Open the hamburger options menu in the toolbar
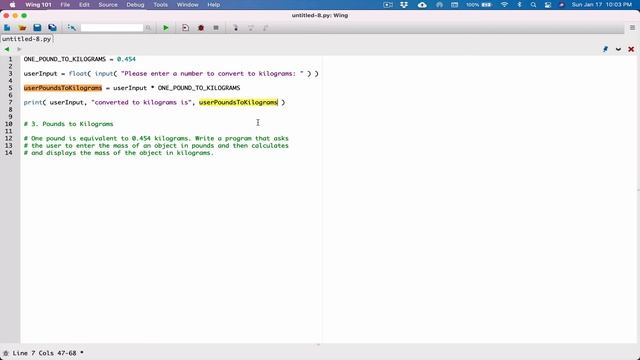The height and width of the screenshot is (360, 640). pyautogui.click(x=632, y=28)
